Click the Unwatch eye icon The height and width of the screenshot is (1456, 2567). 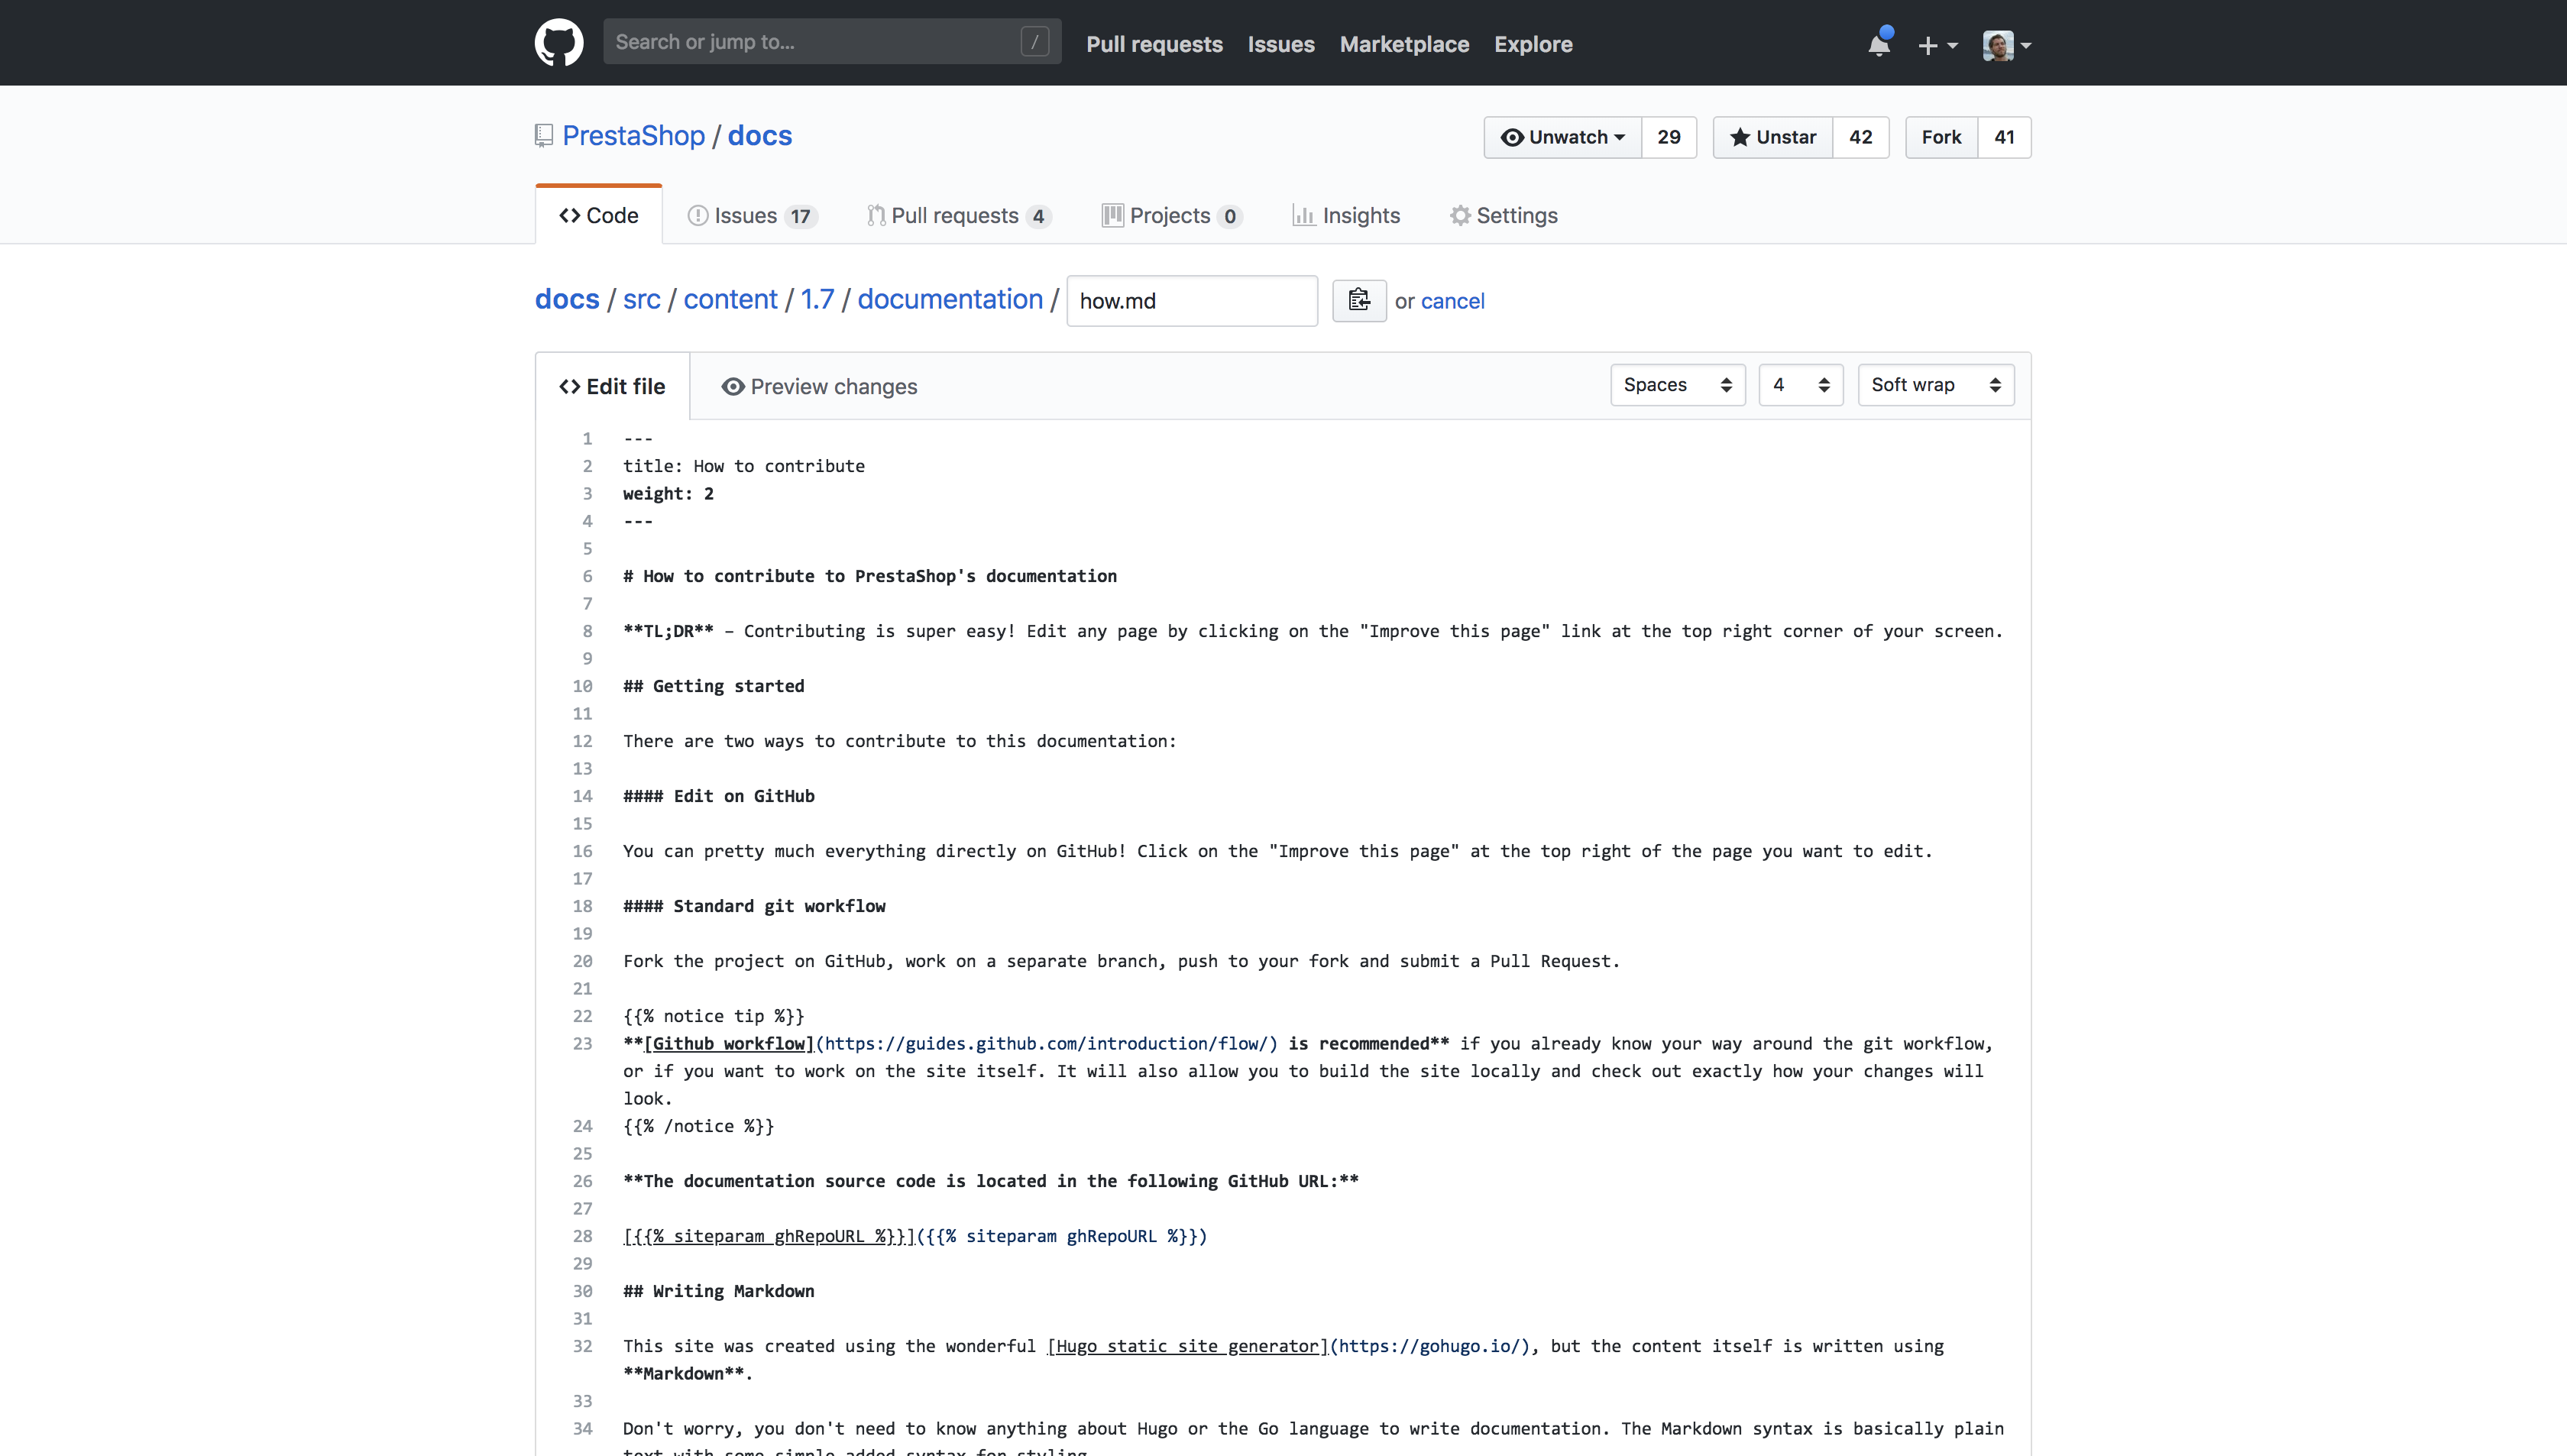1511,136
